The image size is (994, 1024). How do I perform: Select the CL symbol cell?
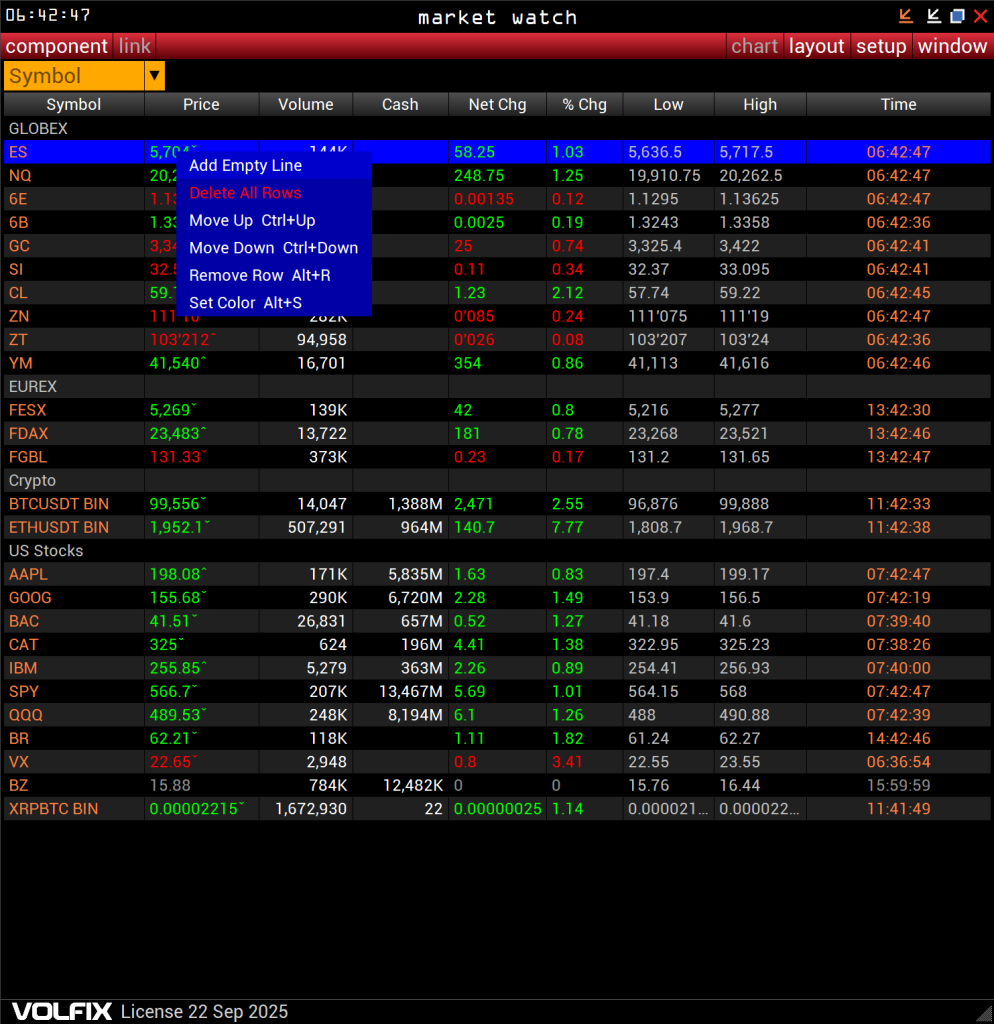pyautogui.click(x=74, y=293)
